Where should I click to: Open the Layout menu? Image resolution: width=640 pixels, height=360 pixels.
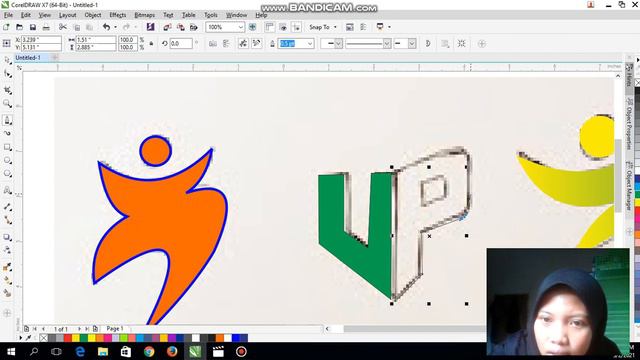click(x=67, y=15)
